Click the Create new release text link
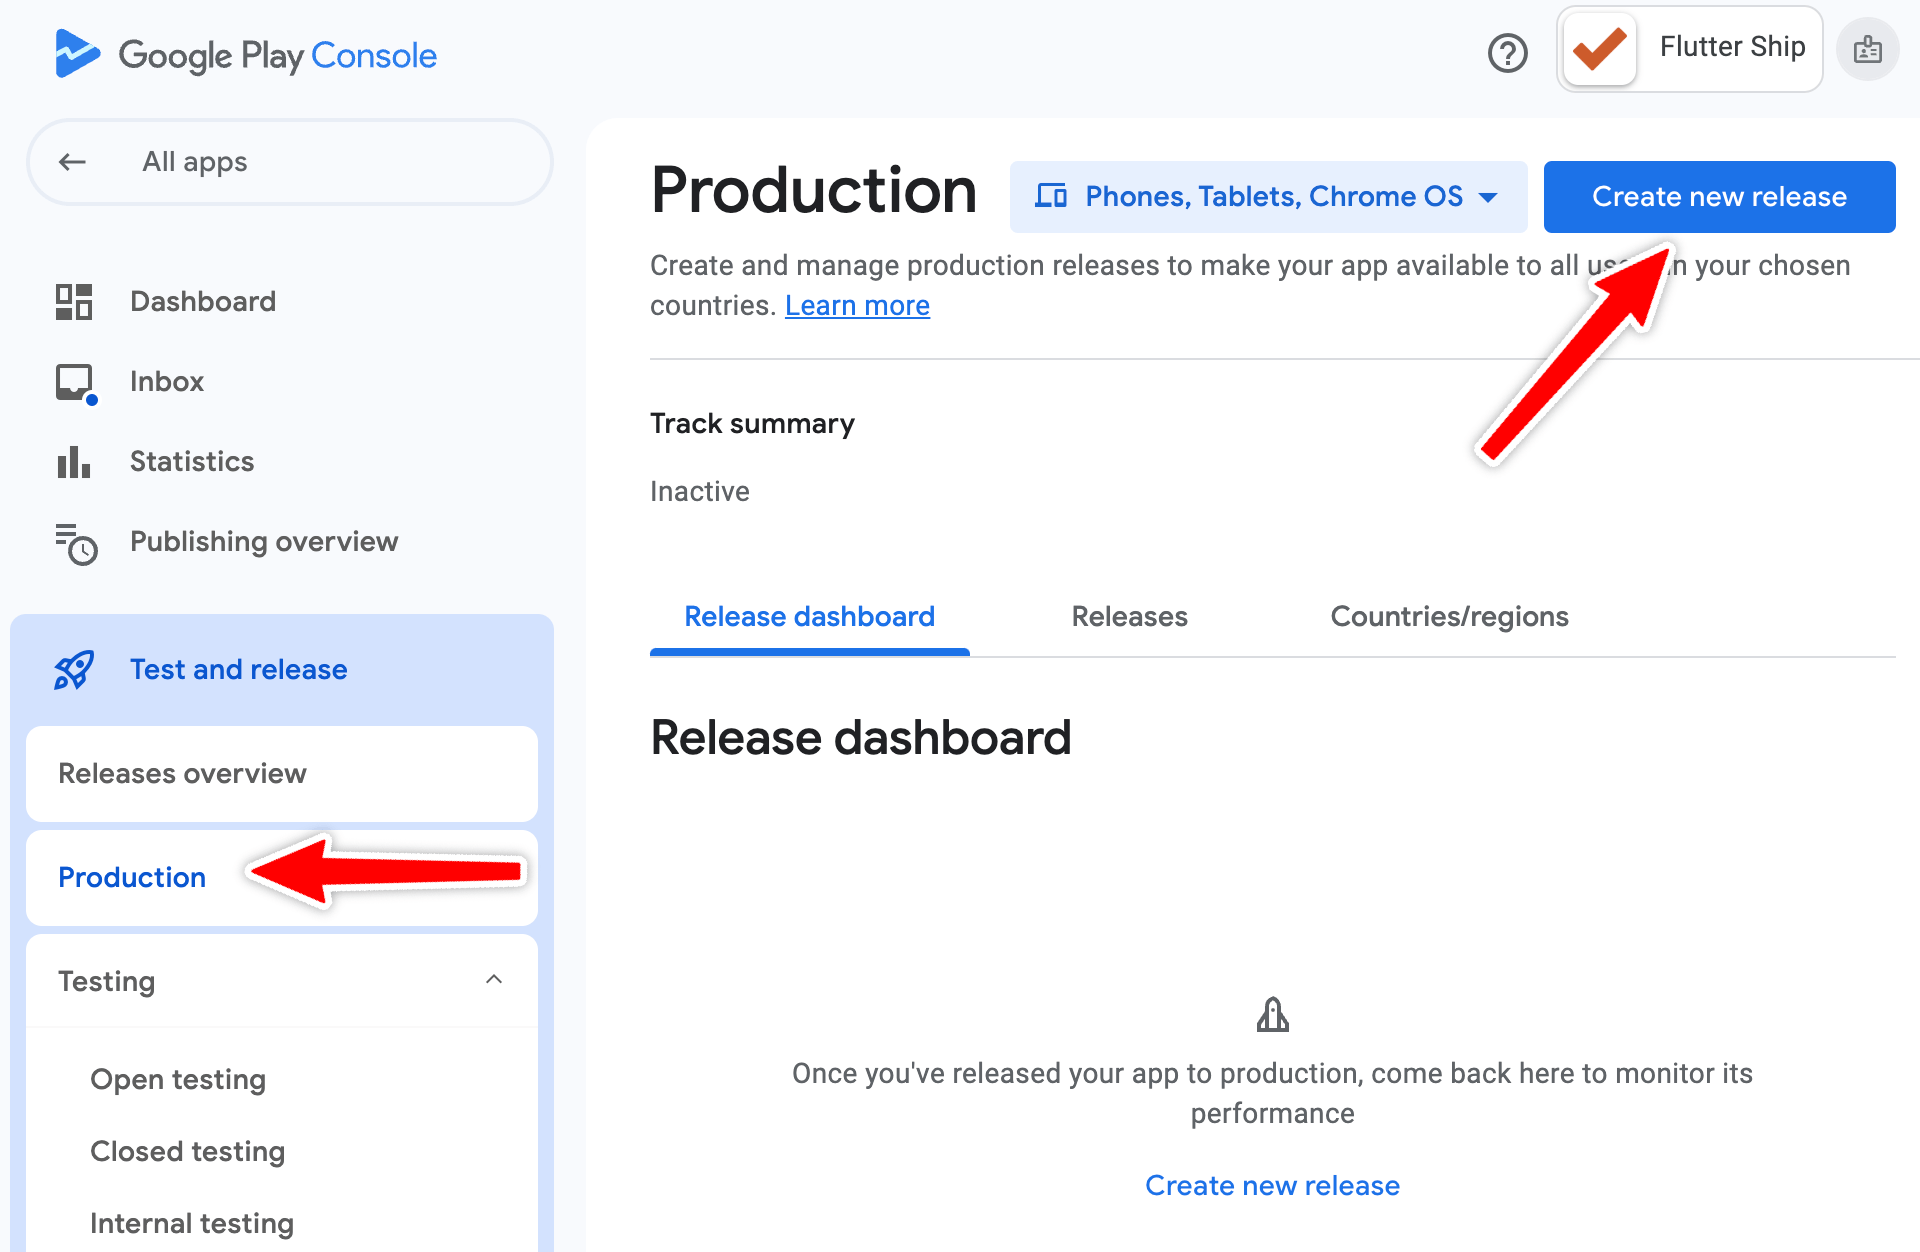This screenshot has height=1252, width=1920. [1272, 1186]
